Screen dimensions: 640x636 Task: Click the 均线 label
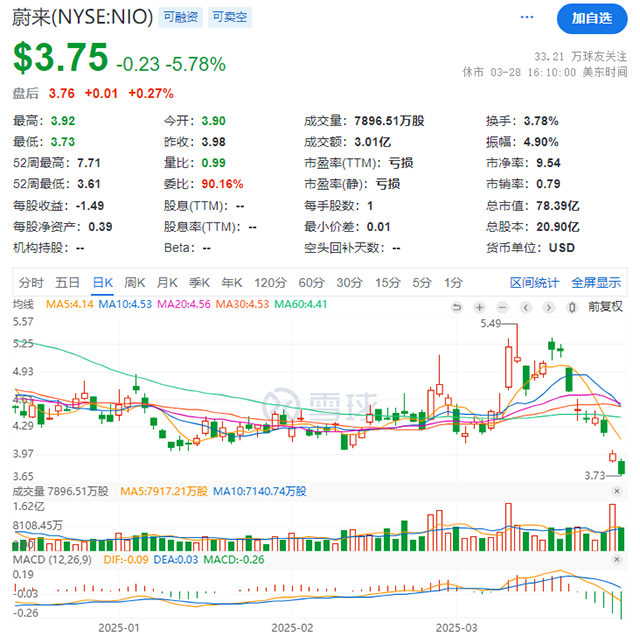tap(24, 305)
